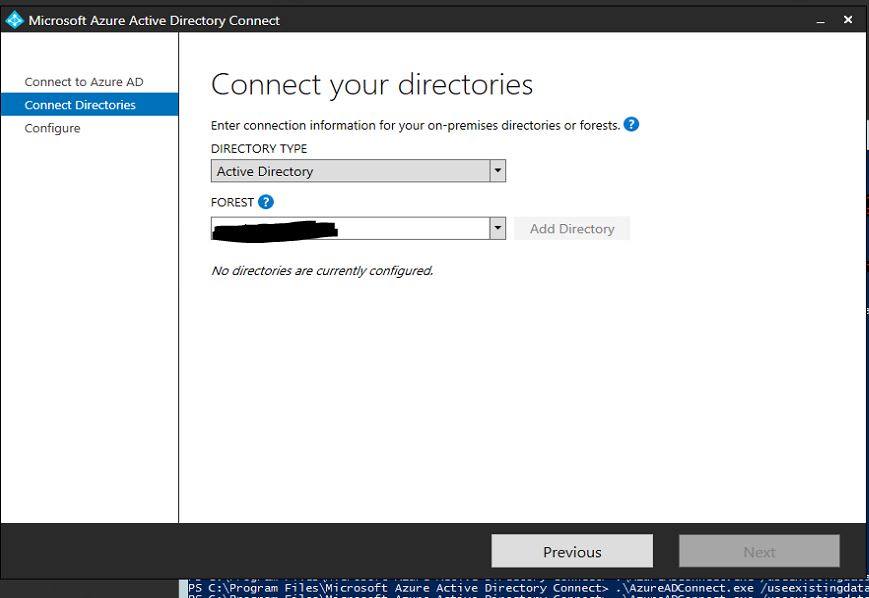This screenshot has height=598, width=869.
Task: Minimize the Azure AD Connect window
Action: pyautogui.click(x=820, y=21)
